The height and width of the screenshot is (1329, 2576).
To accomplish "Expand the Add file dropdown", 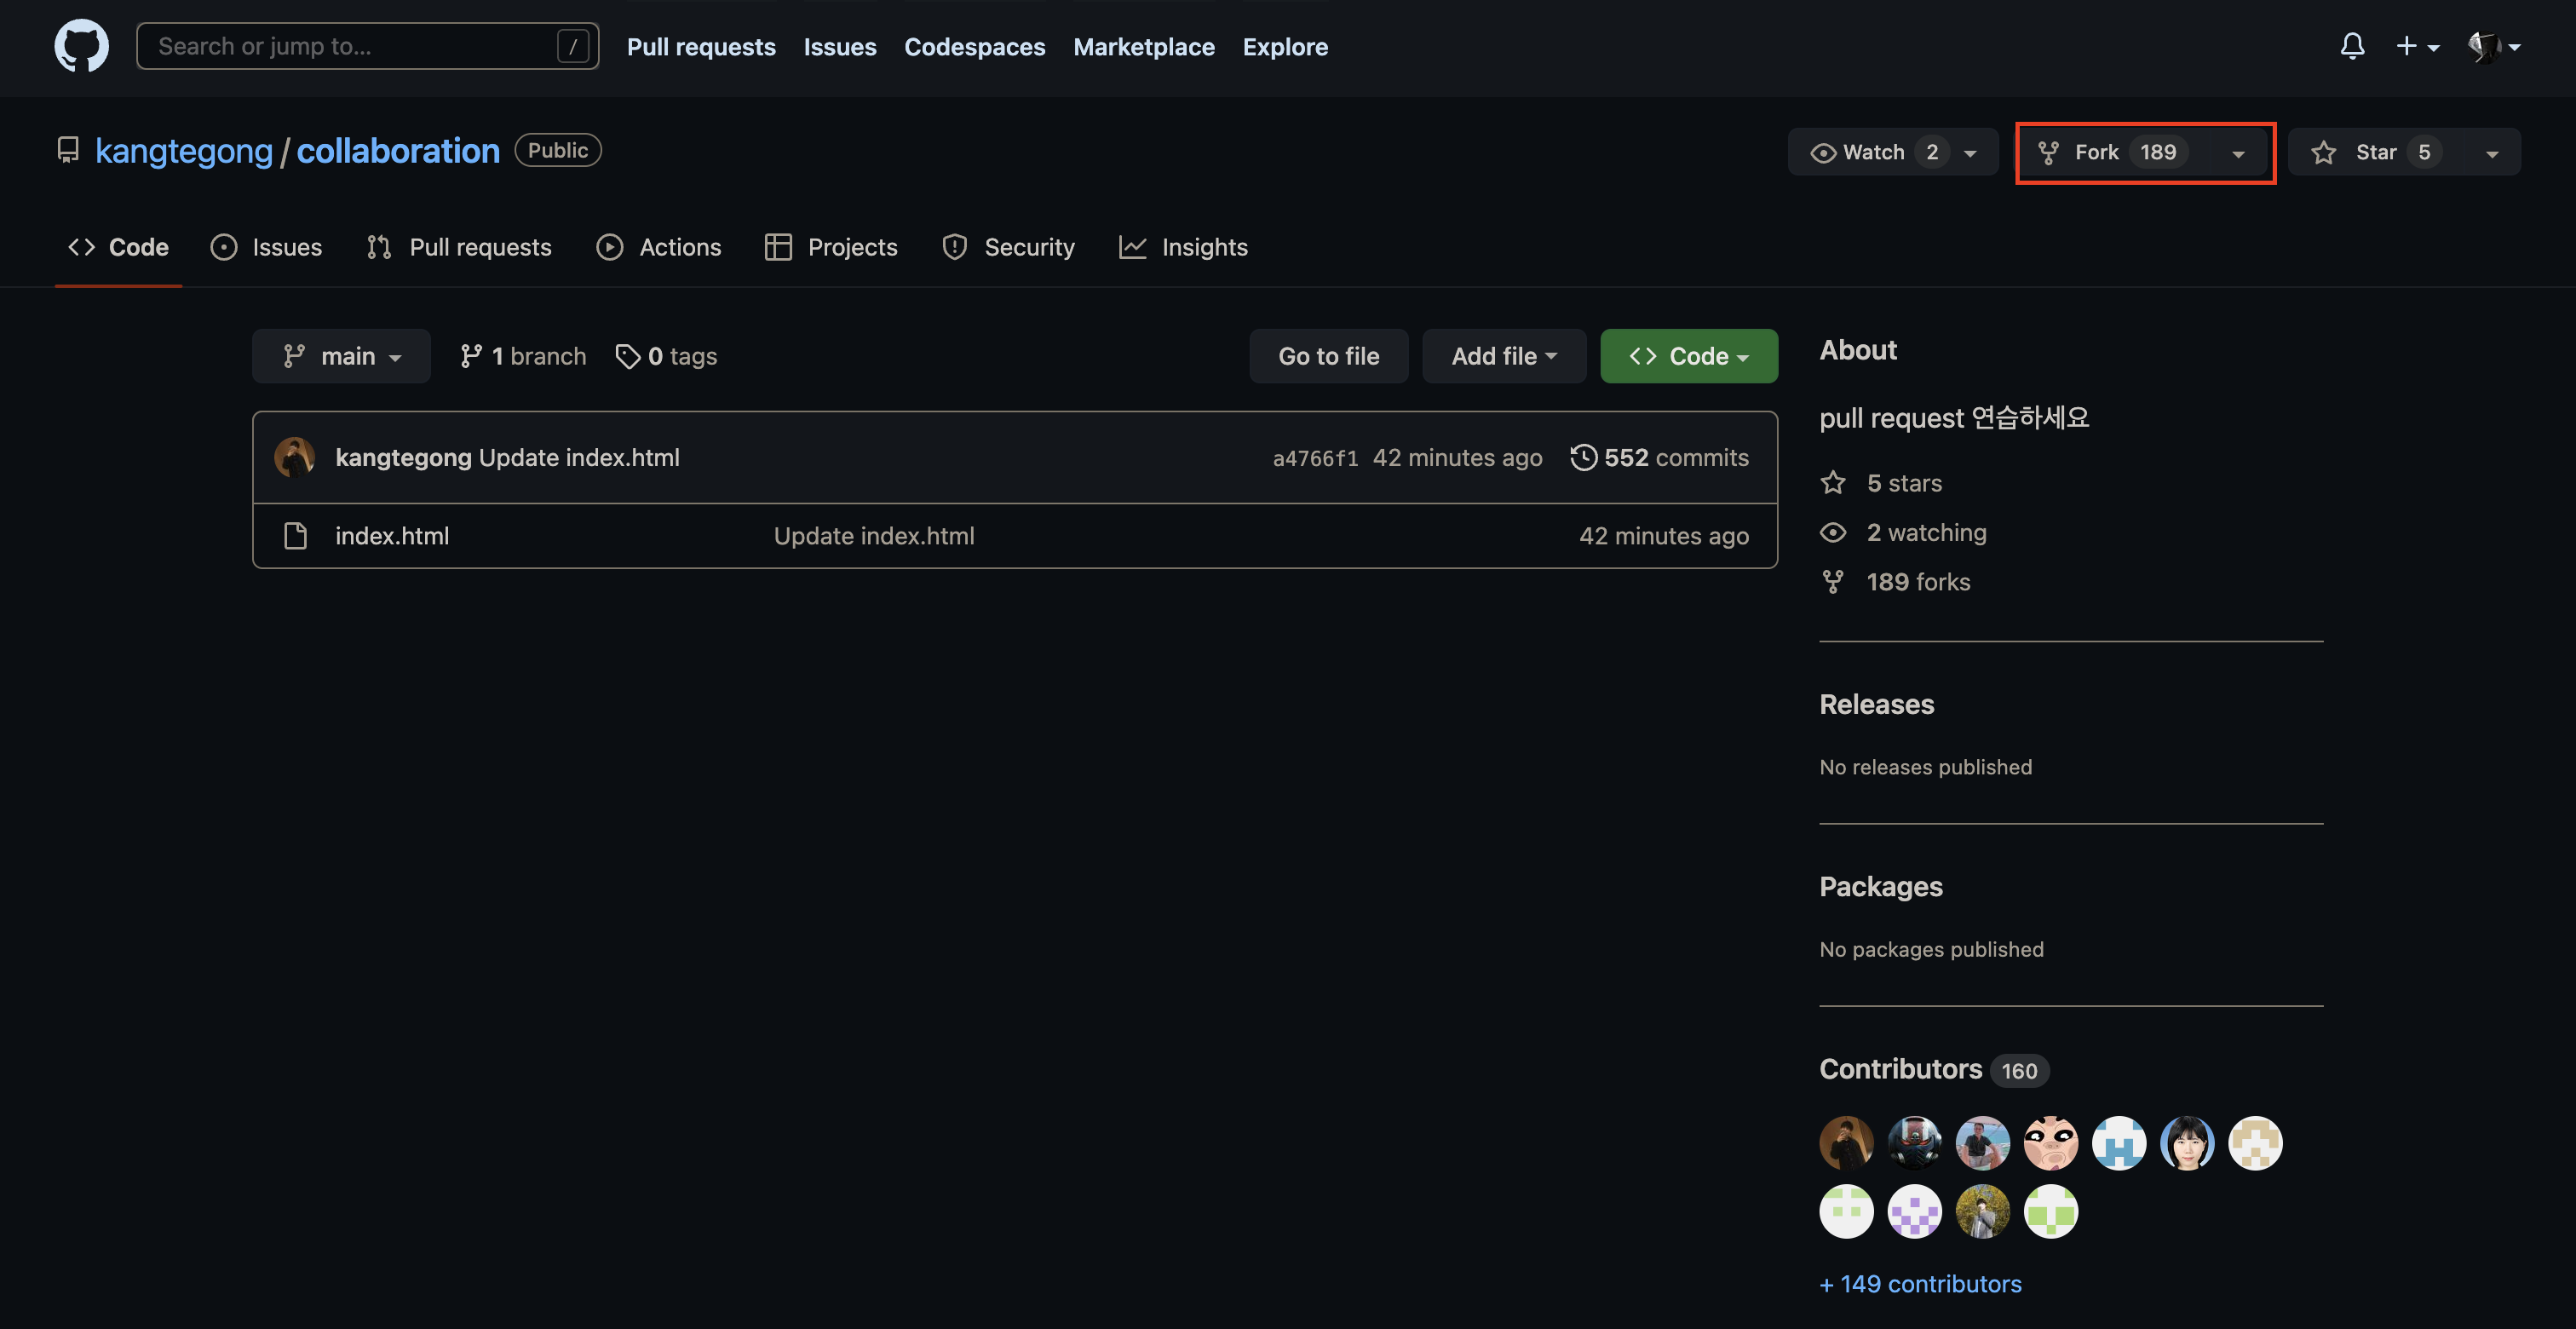I will 1503,356.
